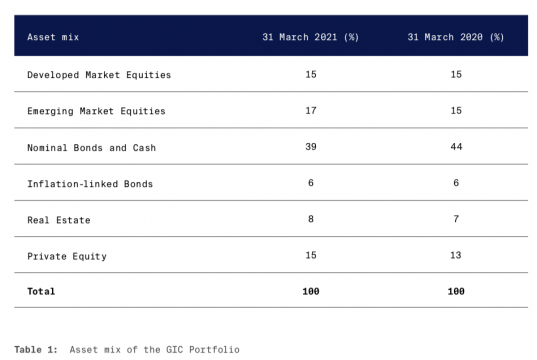
Task: Select the 'Real Estate' row label
Action: coord(59,220)
